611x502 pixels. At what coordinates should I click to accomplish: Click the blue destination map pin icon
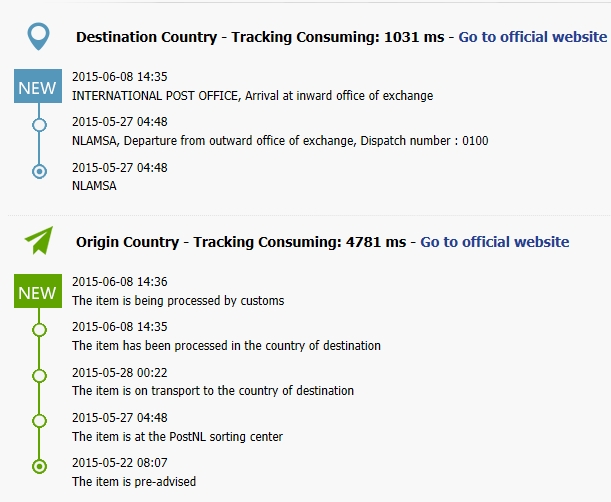click(39, 37)
